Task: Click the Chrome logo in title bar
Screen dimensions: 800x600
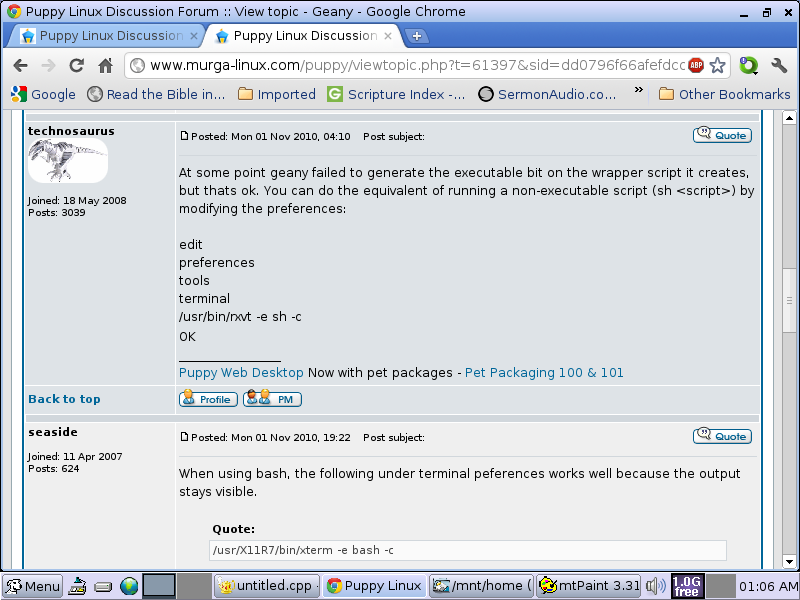Action: [x=14, y=11]
